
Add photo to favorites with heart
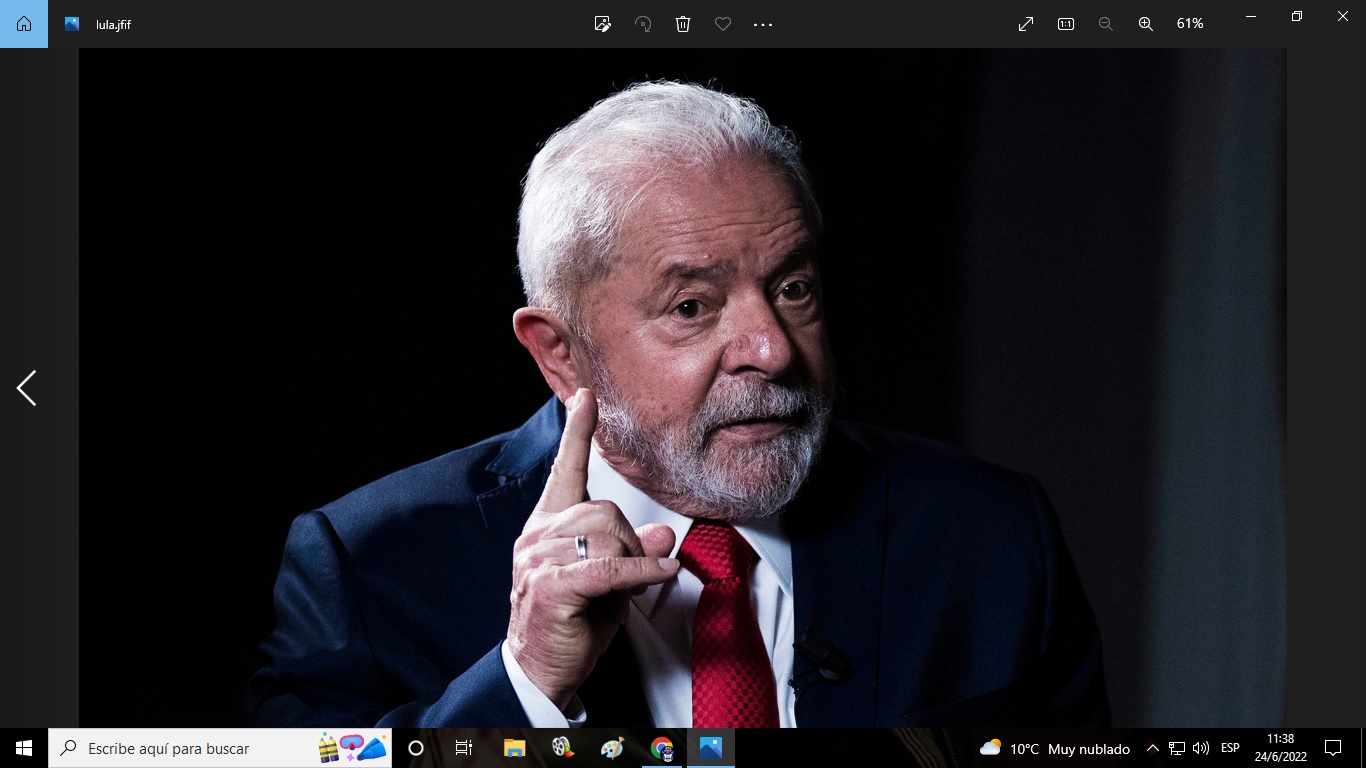[x=723, y=24]
